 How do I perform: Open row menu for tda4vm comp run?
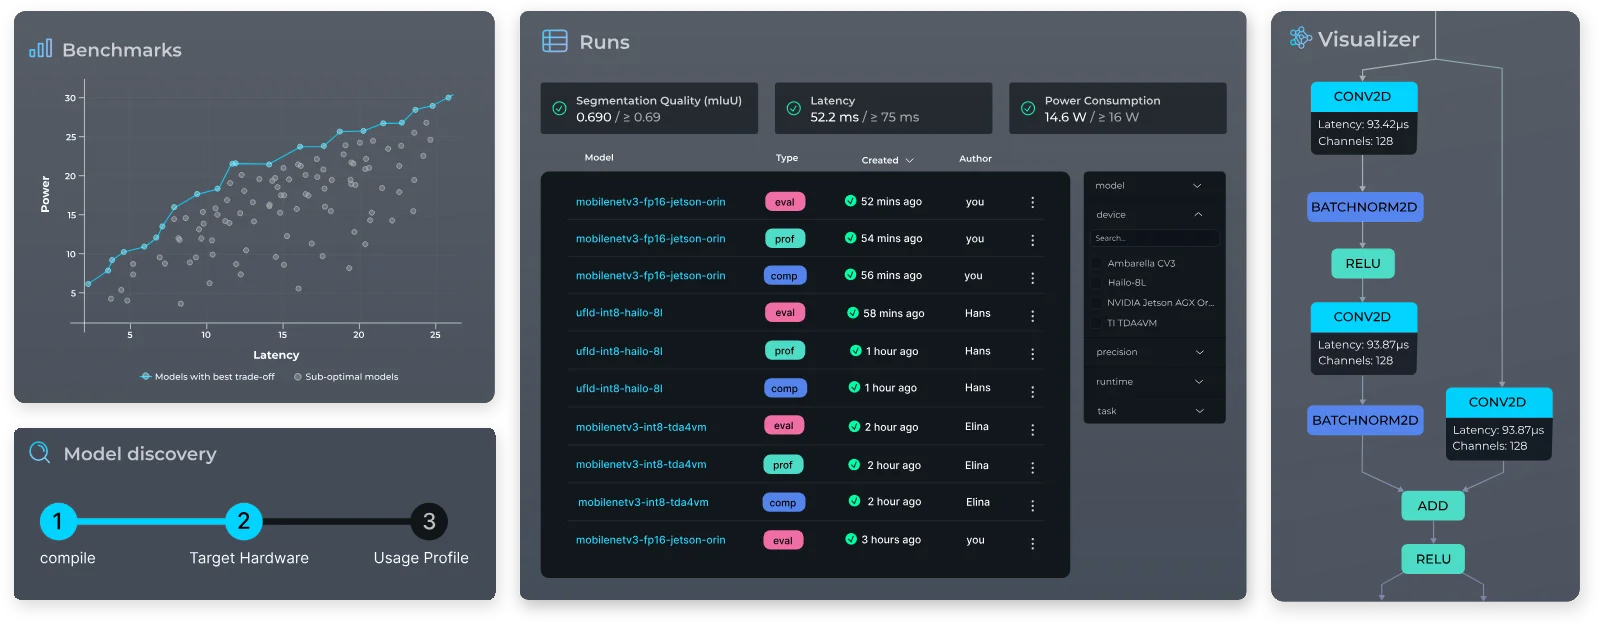(x=1032, y=505)
